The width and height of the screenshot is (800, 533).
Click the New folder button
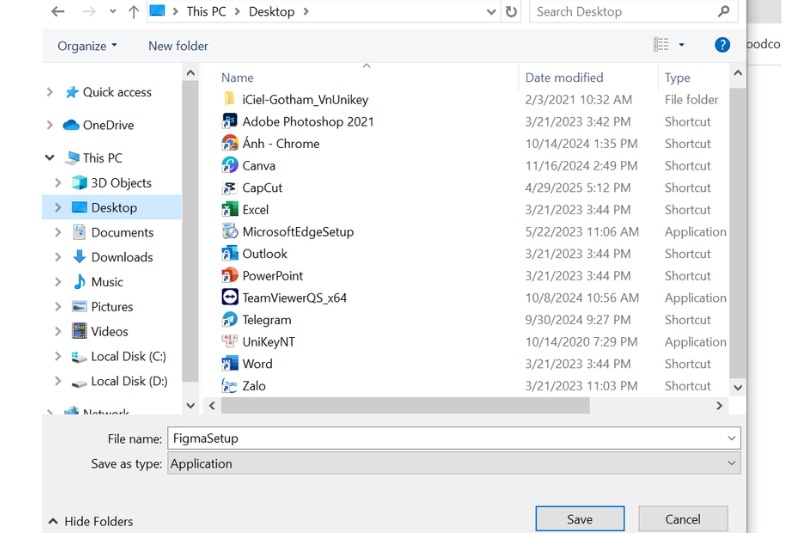coord(178,46)
